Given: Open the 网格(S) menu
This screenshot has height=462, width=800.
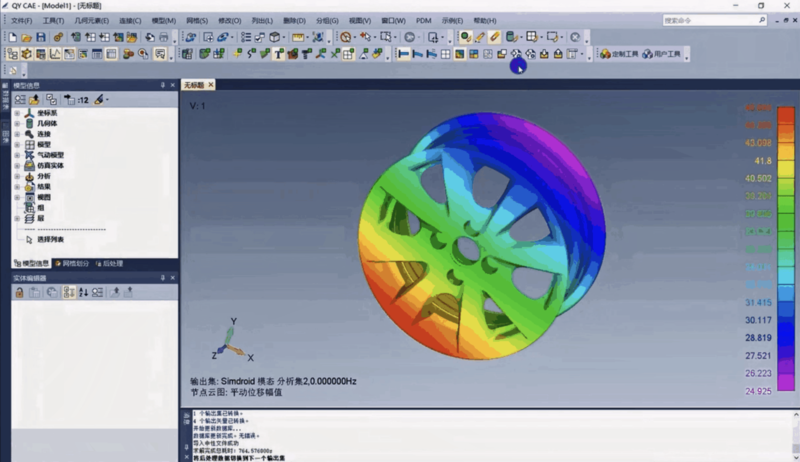Looking at the screenshot, I should (x=197, y=20).
